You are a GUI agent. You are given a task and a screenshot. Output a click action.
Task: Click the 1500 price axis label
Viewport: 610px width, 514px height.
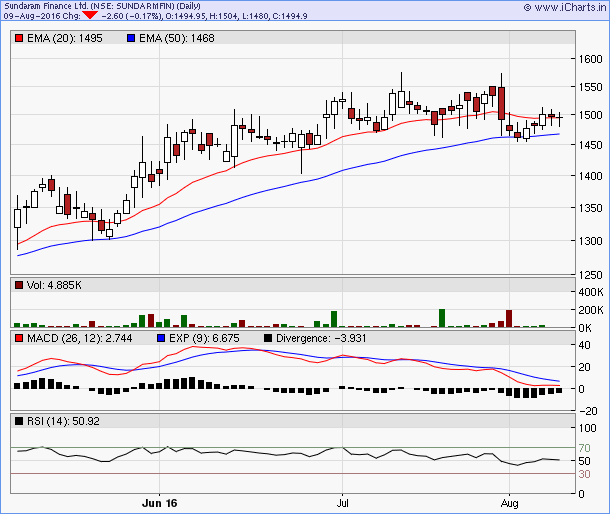(590, 116)
